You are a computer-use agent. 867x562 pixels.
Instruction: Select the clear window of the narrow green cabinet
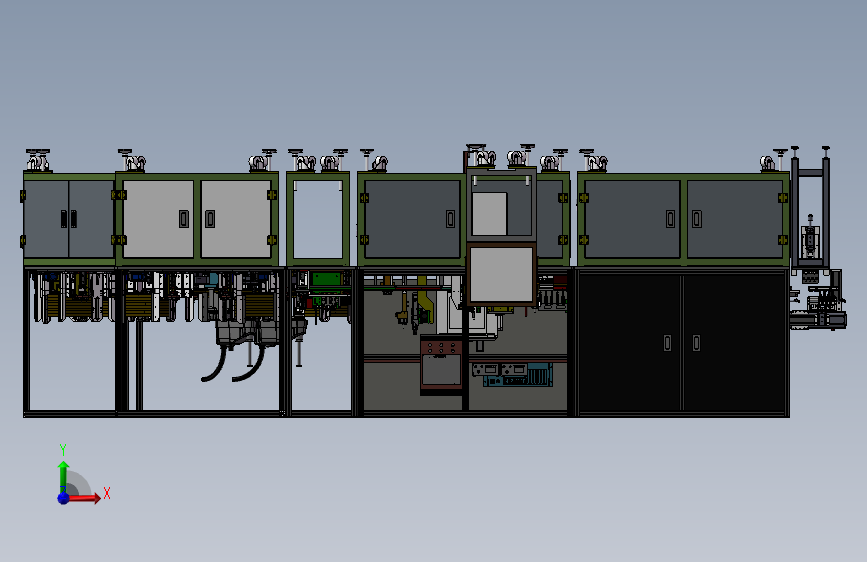318,219
